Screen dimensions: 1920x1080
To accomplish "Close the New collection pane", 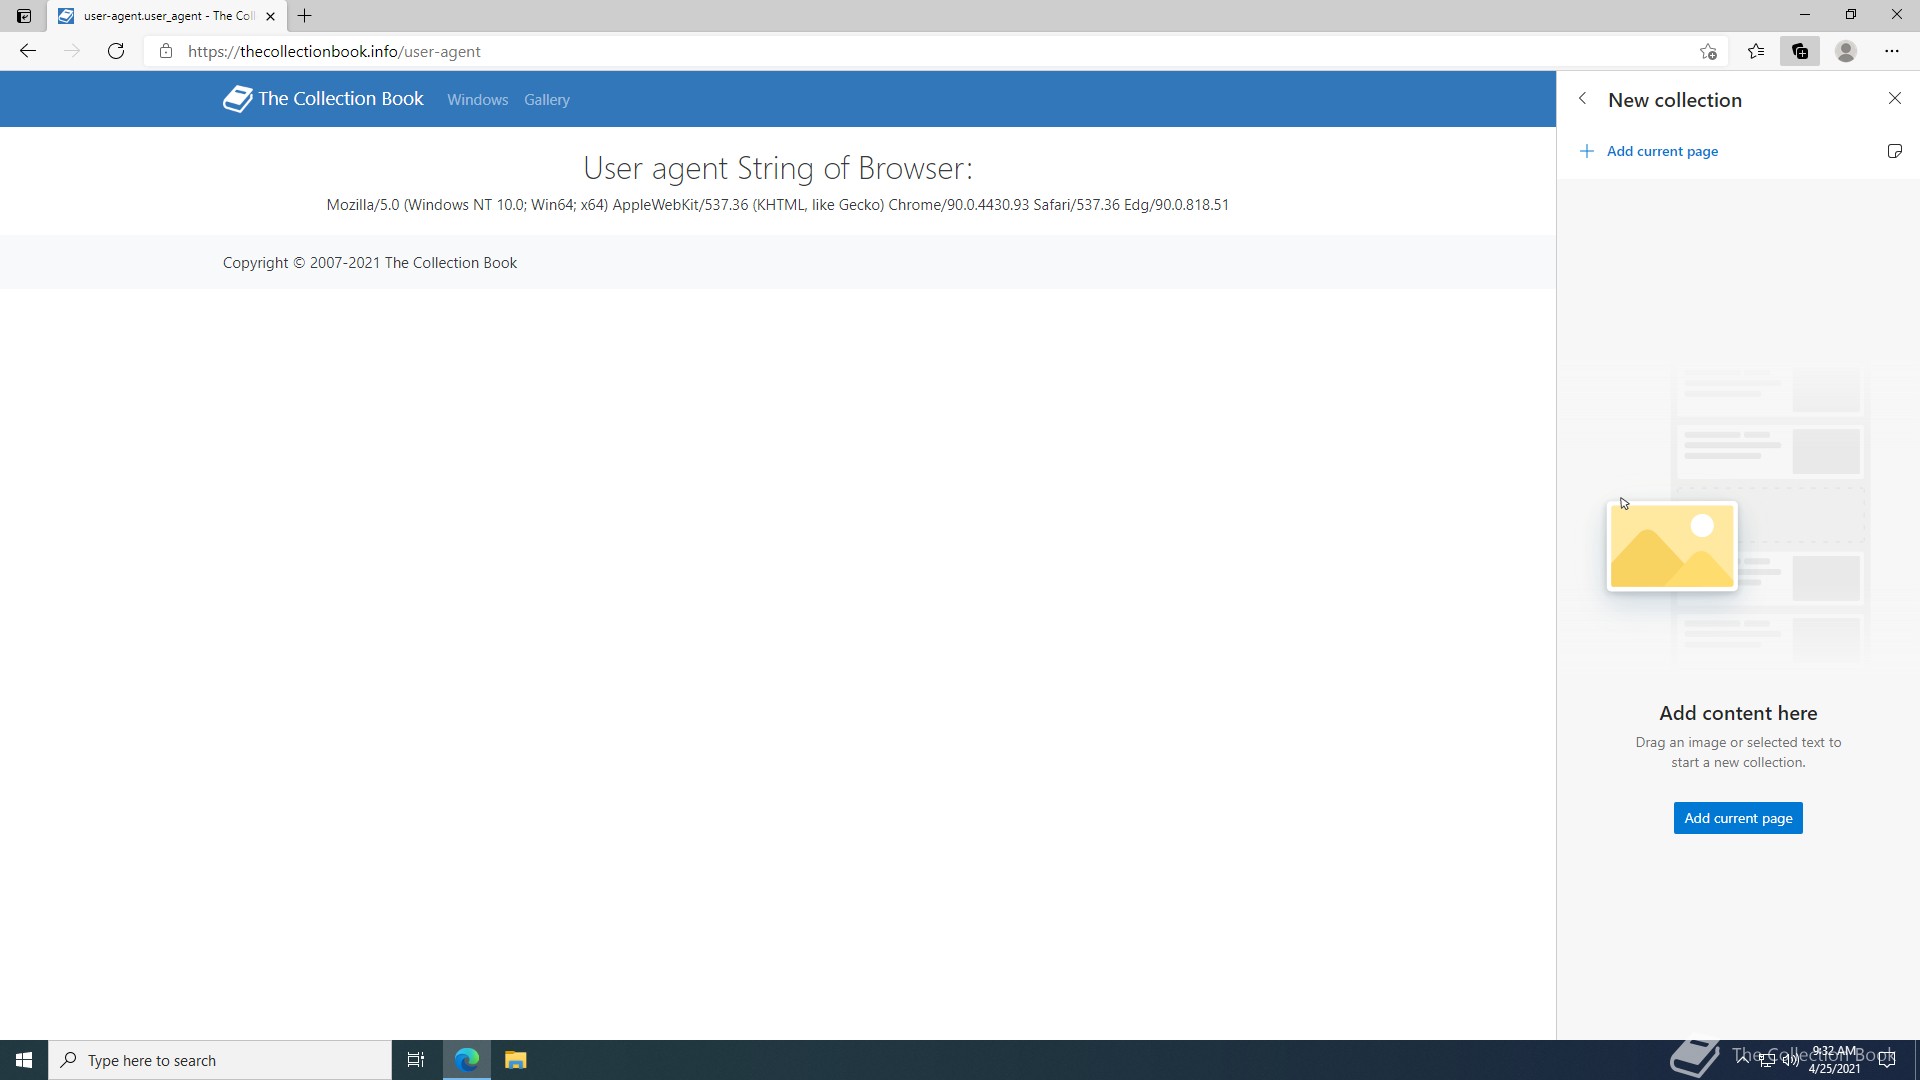I will click(x=1894, y=98).
